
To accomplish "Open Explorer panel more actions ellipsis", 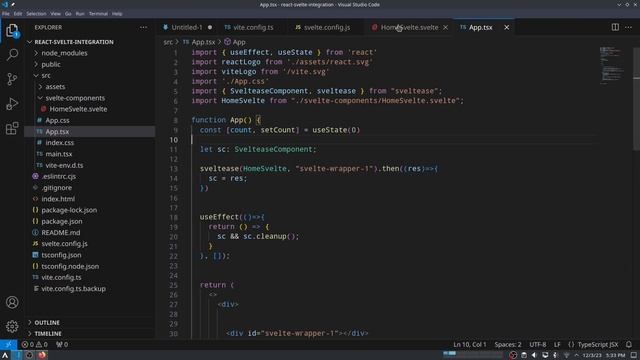I will coord(143,27).
